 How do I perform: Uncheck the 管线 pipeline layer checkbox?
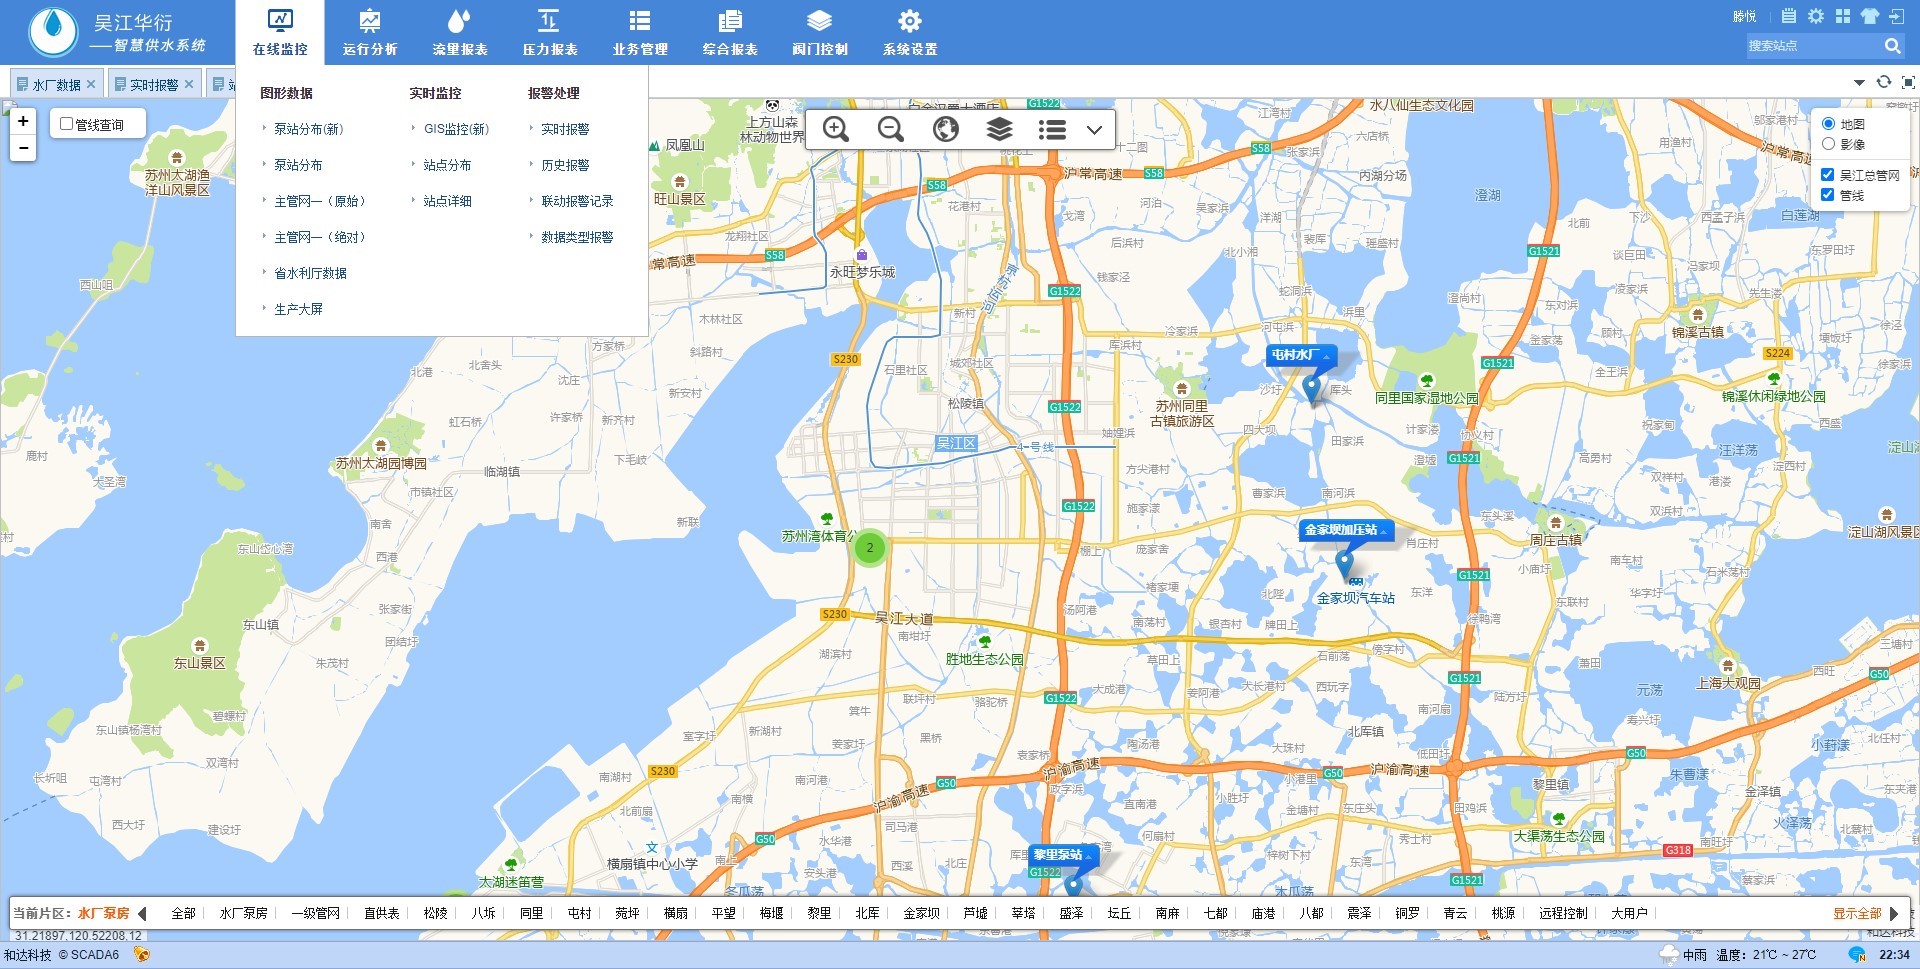[x=1828, y=195]
